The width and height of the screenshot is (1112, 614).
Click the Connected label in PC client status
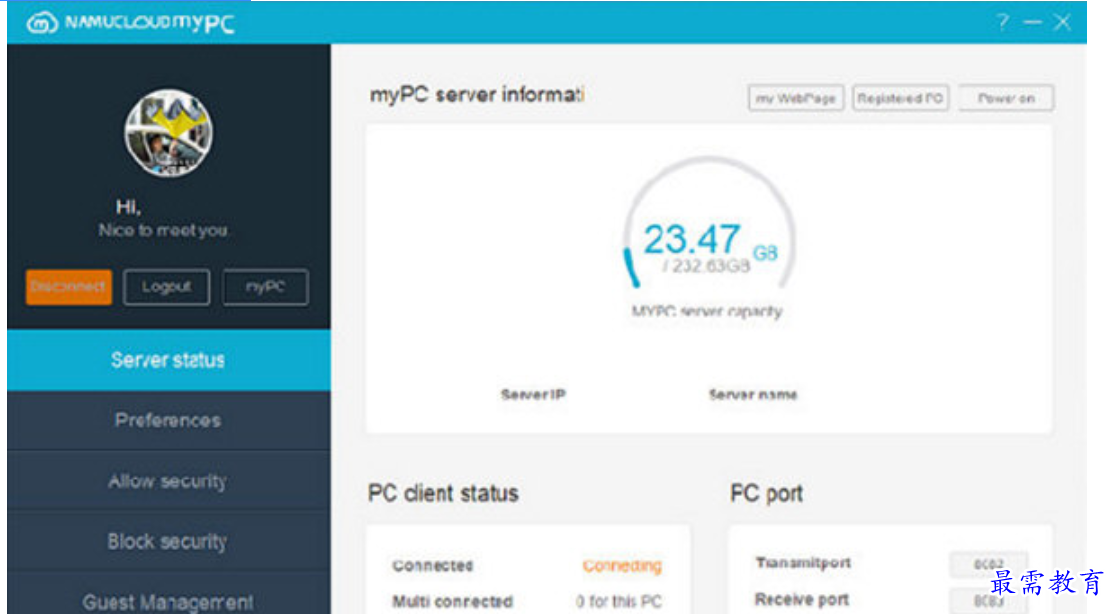pos(433,566)
